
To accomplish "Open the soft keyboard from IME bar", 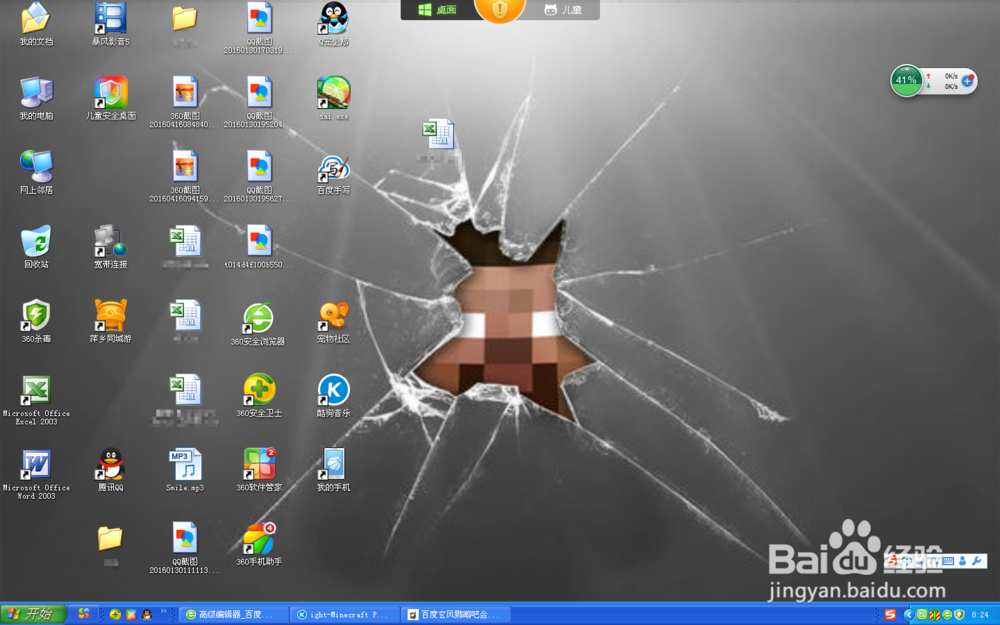I will pos(948,561).
